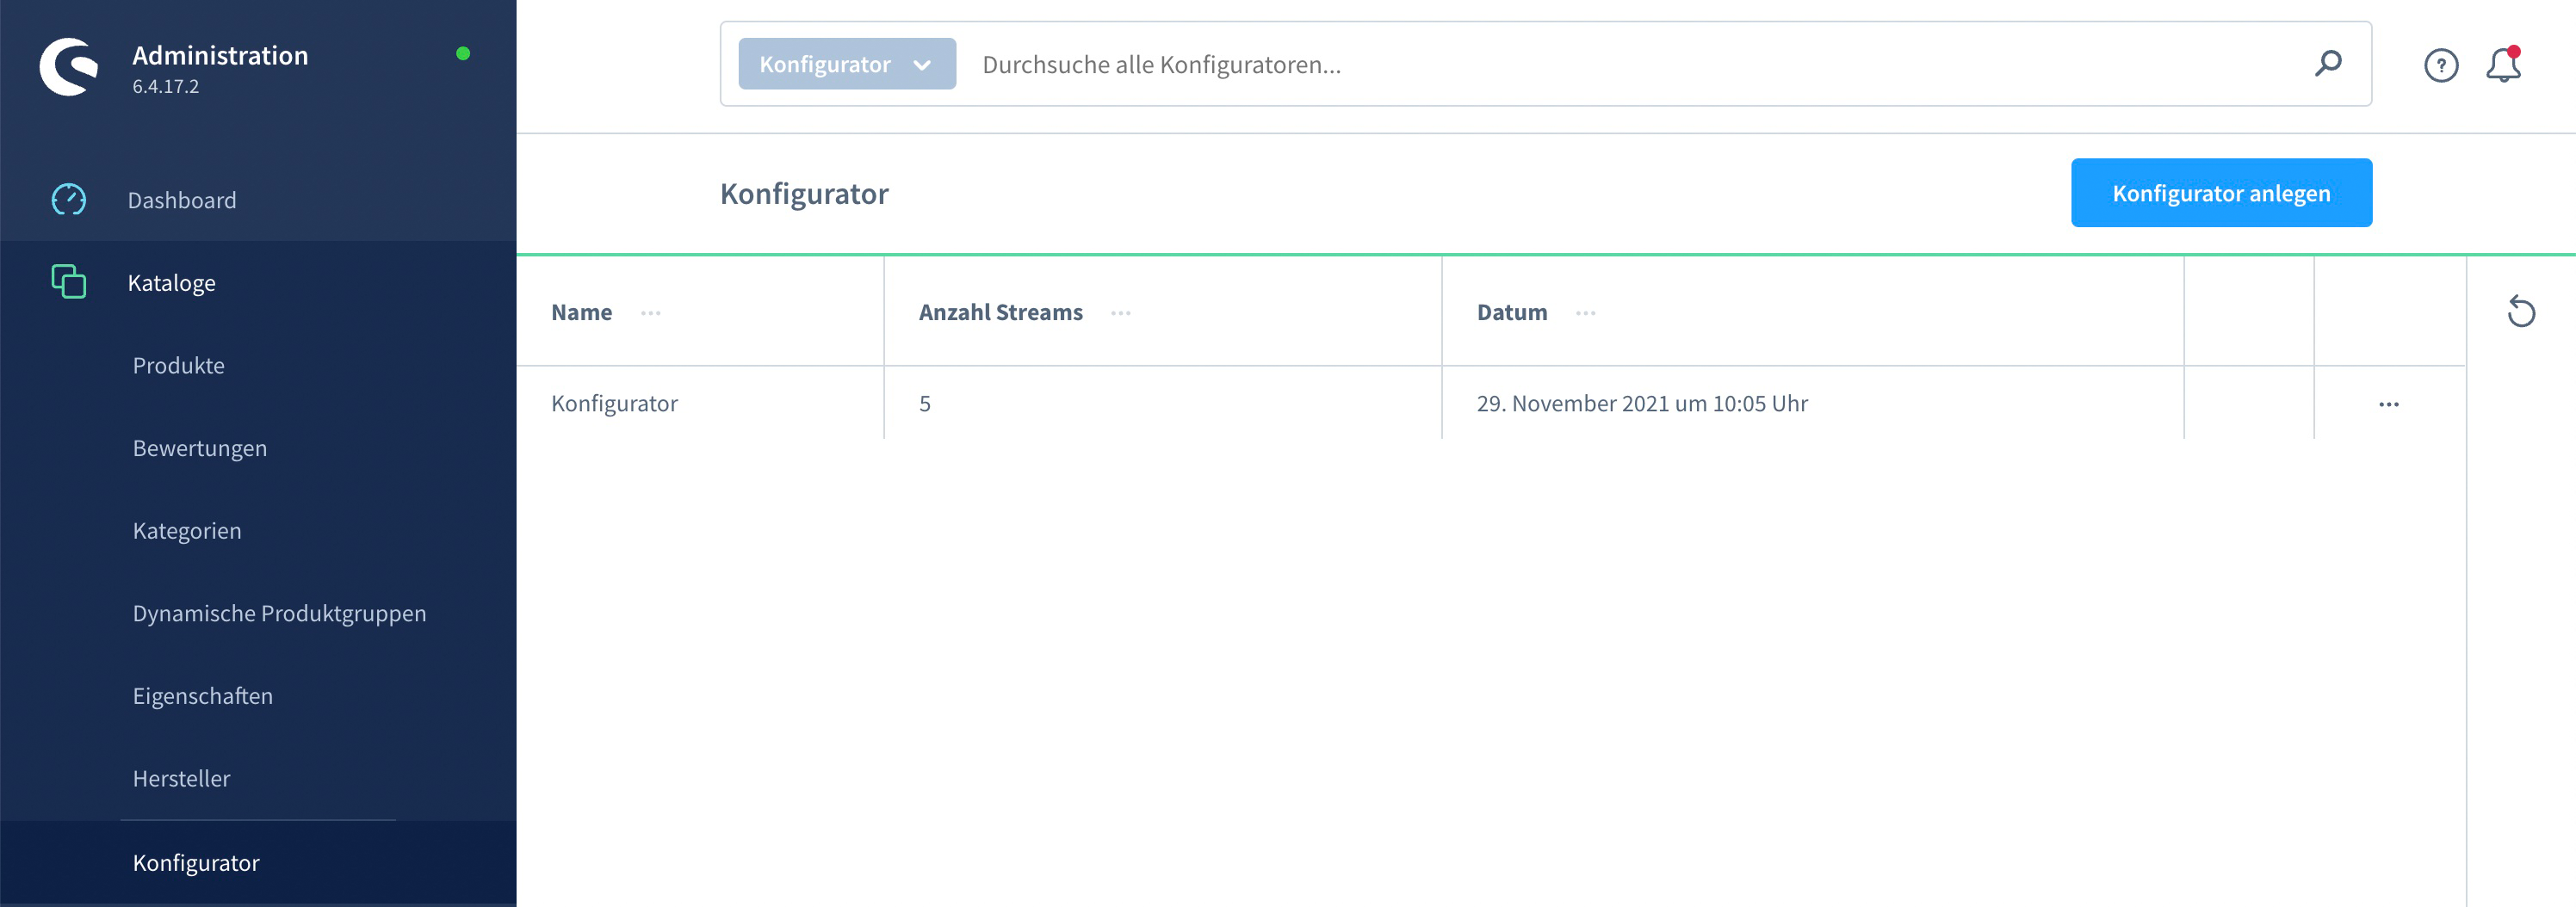Screen dimensions: 2576x907
Task: Go to Produkte in the sidebar
Action: [x=179, y=365]
